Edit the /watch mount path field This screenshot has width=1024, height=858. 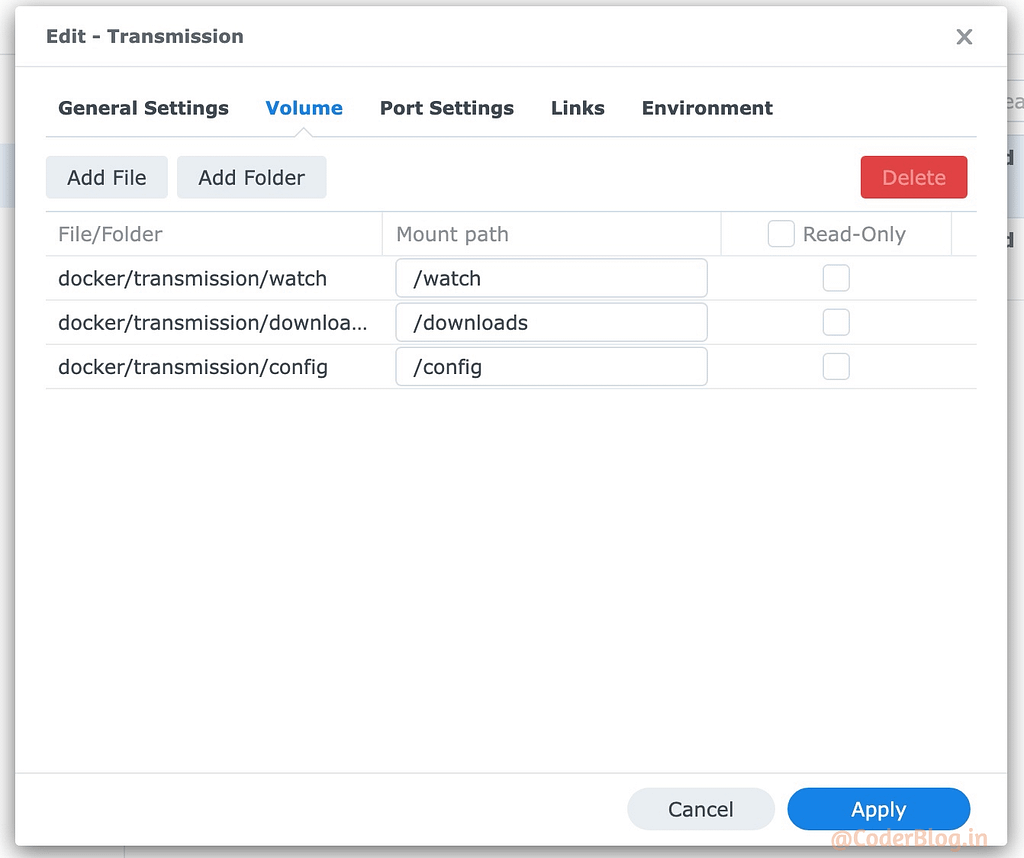(x=551, y=278)
